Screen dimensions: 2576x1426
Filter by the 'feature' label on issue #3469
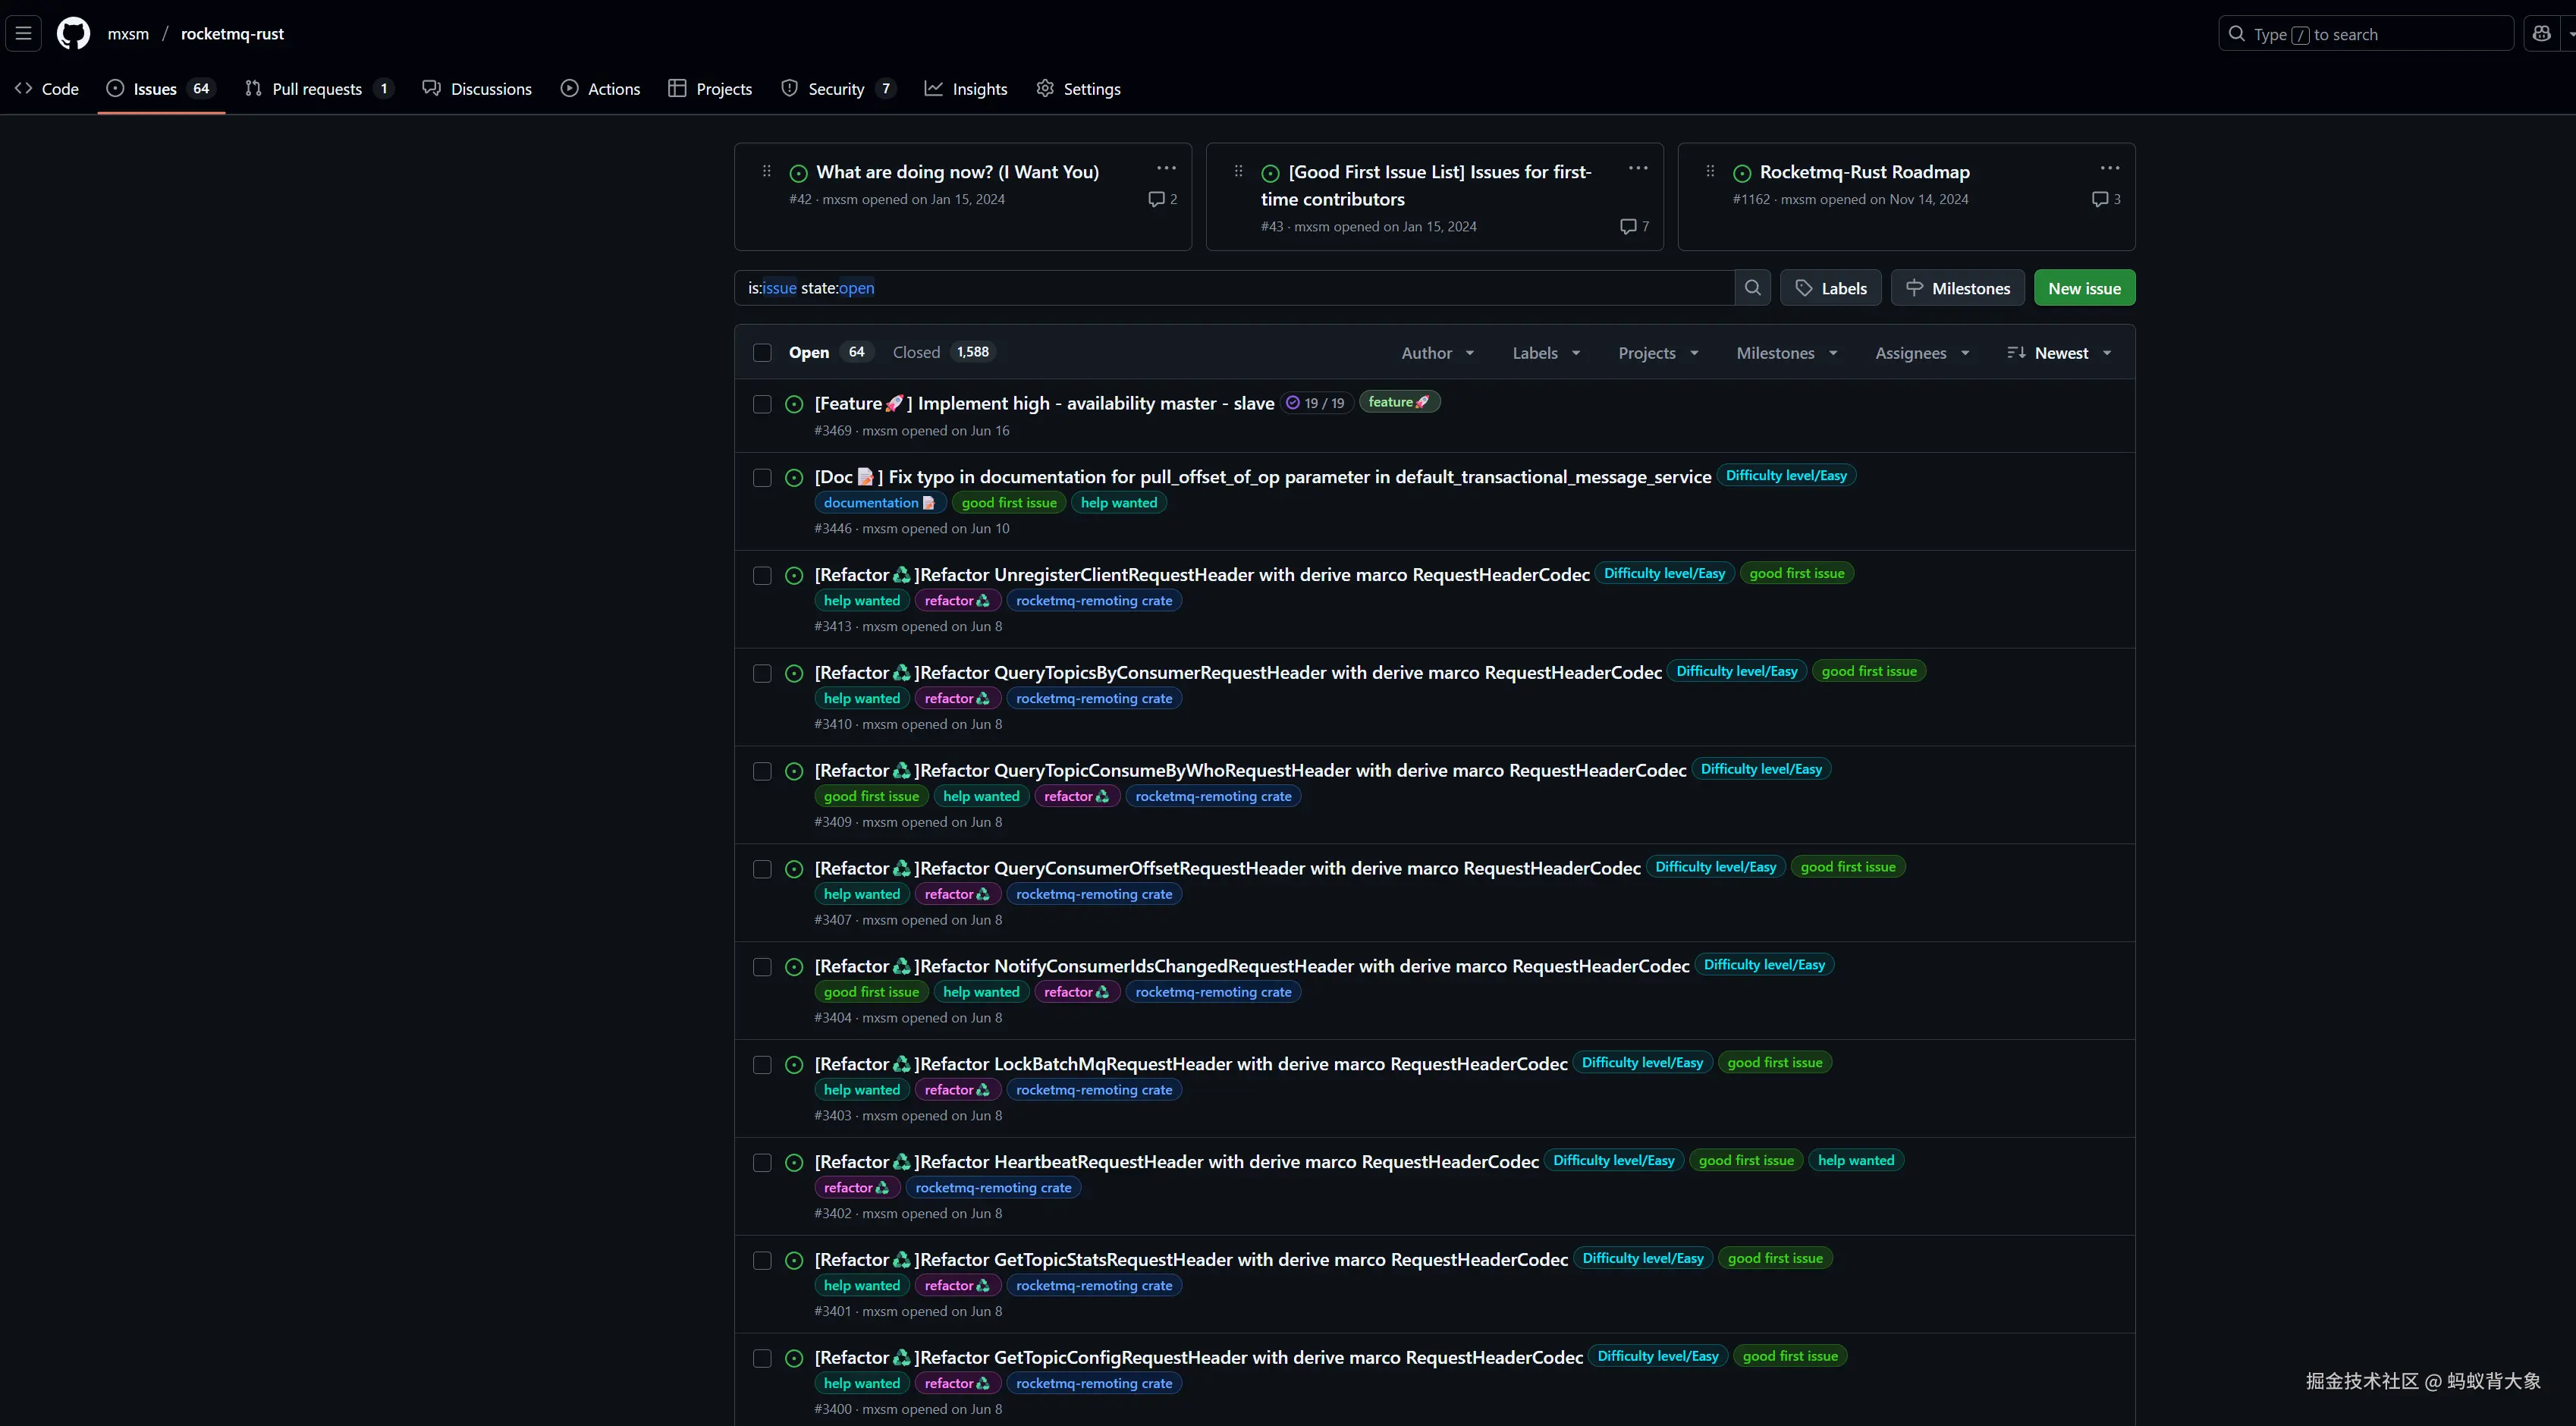point(1399,402)
